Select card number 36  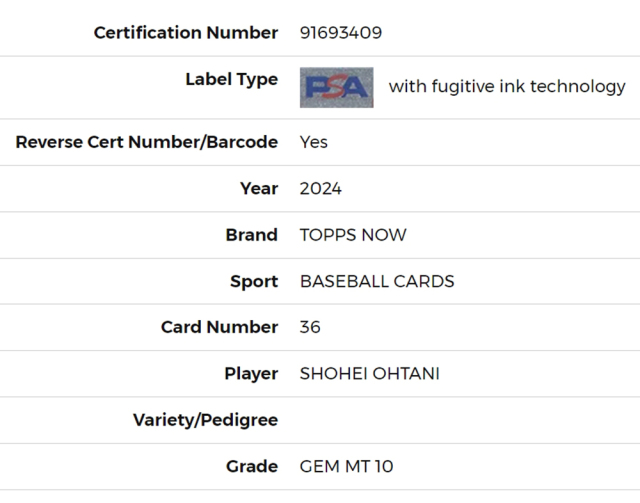[x=310, y=327]
